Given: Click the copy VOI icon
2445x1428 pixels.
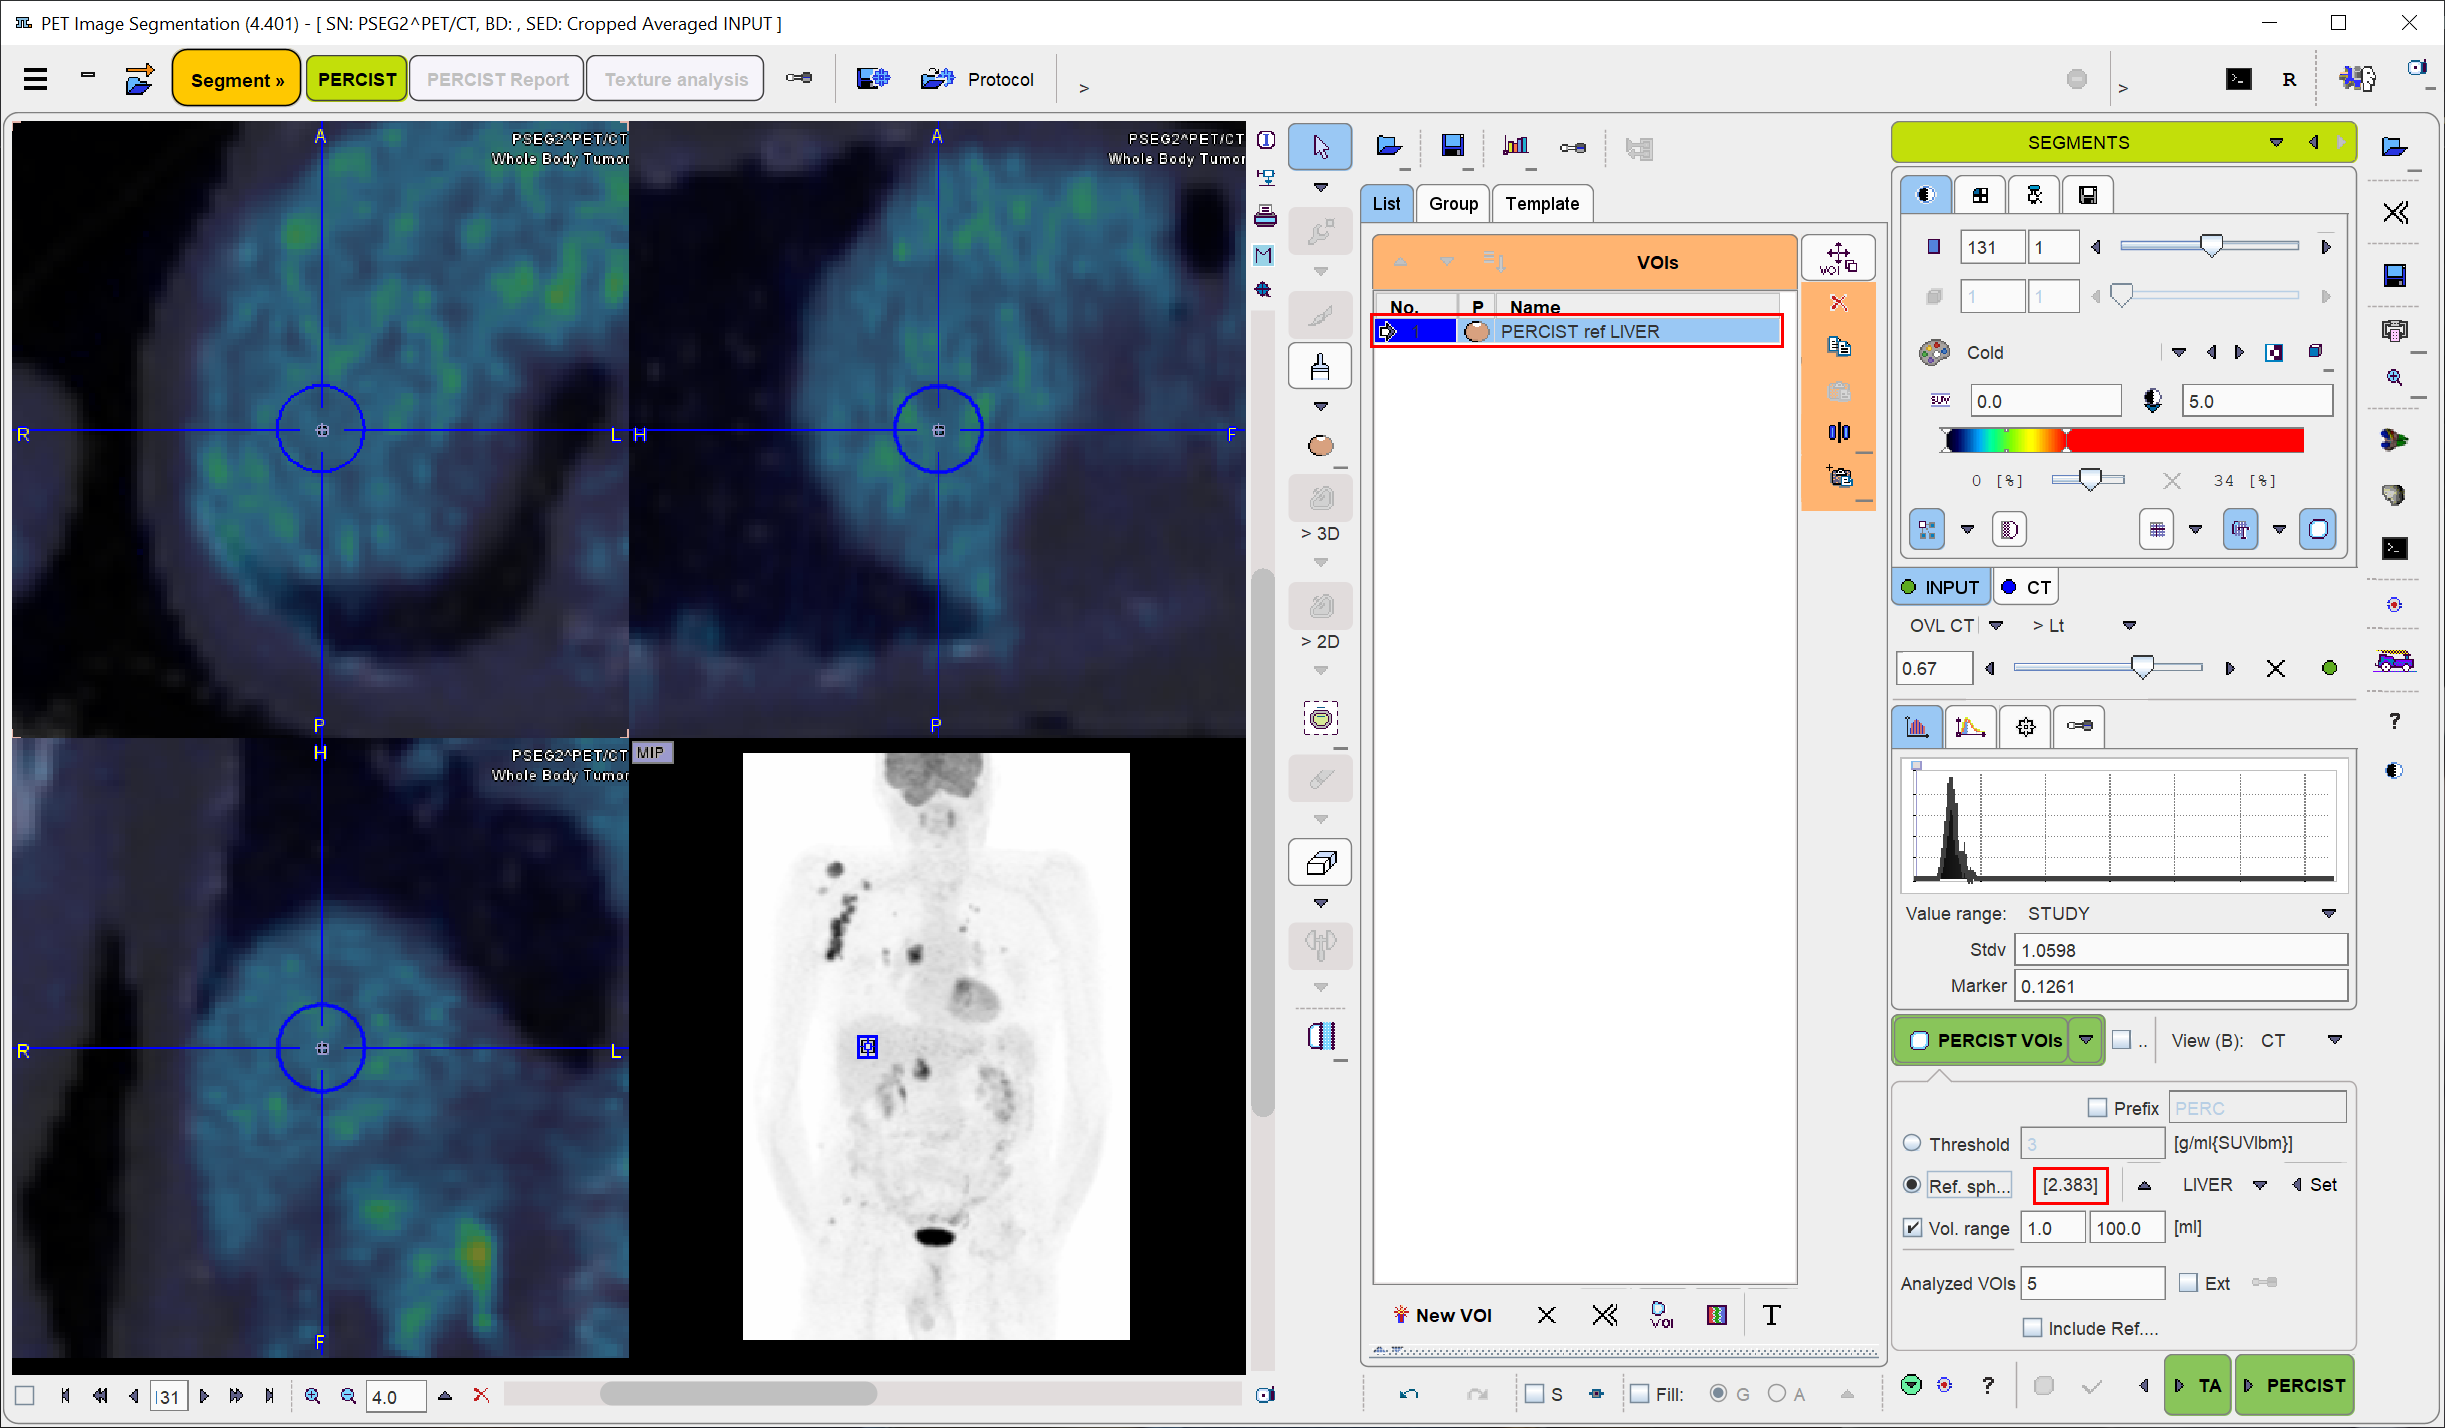Looking at the screenshot, I should point(1838,346).
